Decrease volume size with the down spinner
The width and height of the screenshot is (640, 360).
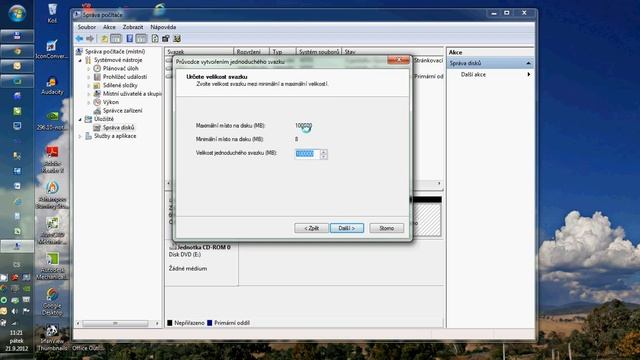[x=324, y=156]
